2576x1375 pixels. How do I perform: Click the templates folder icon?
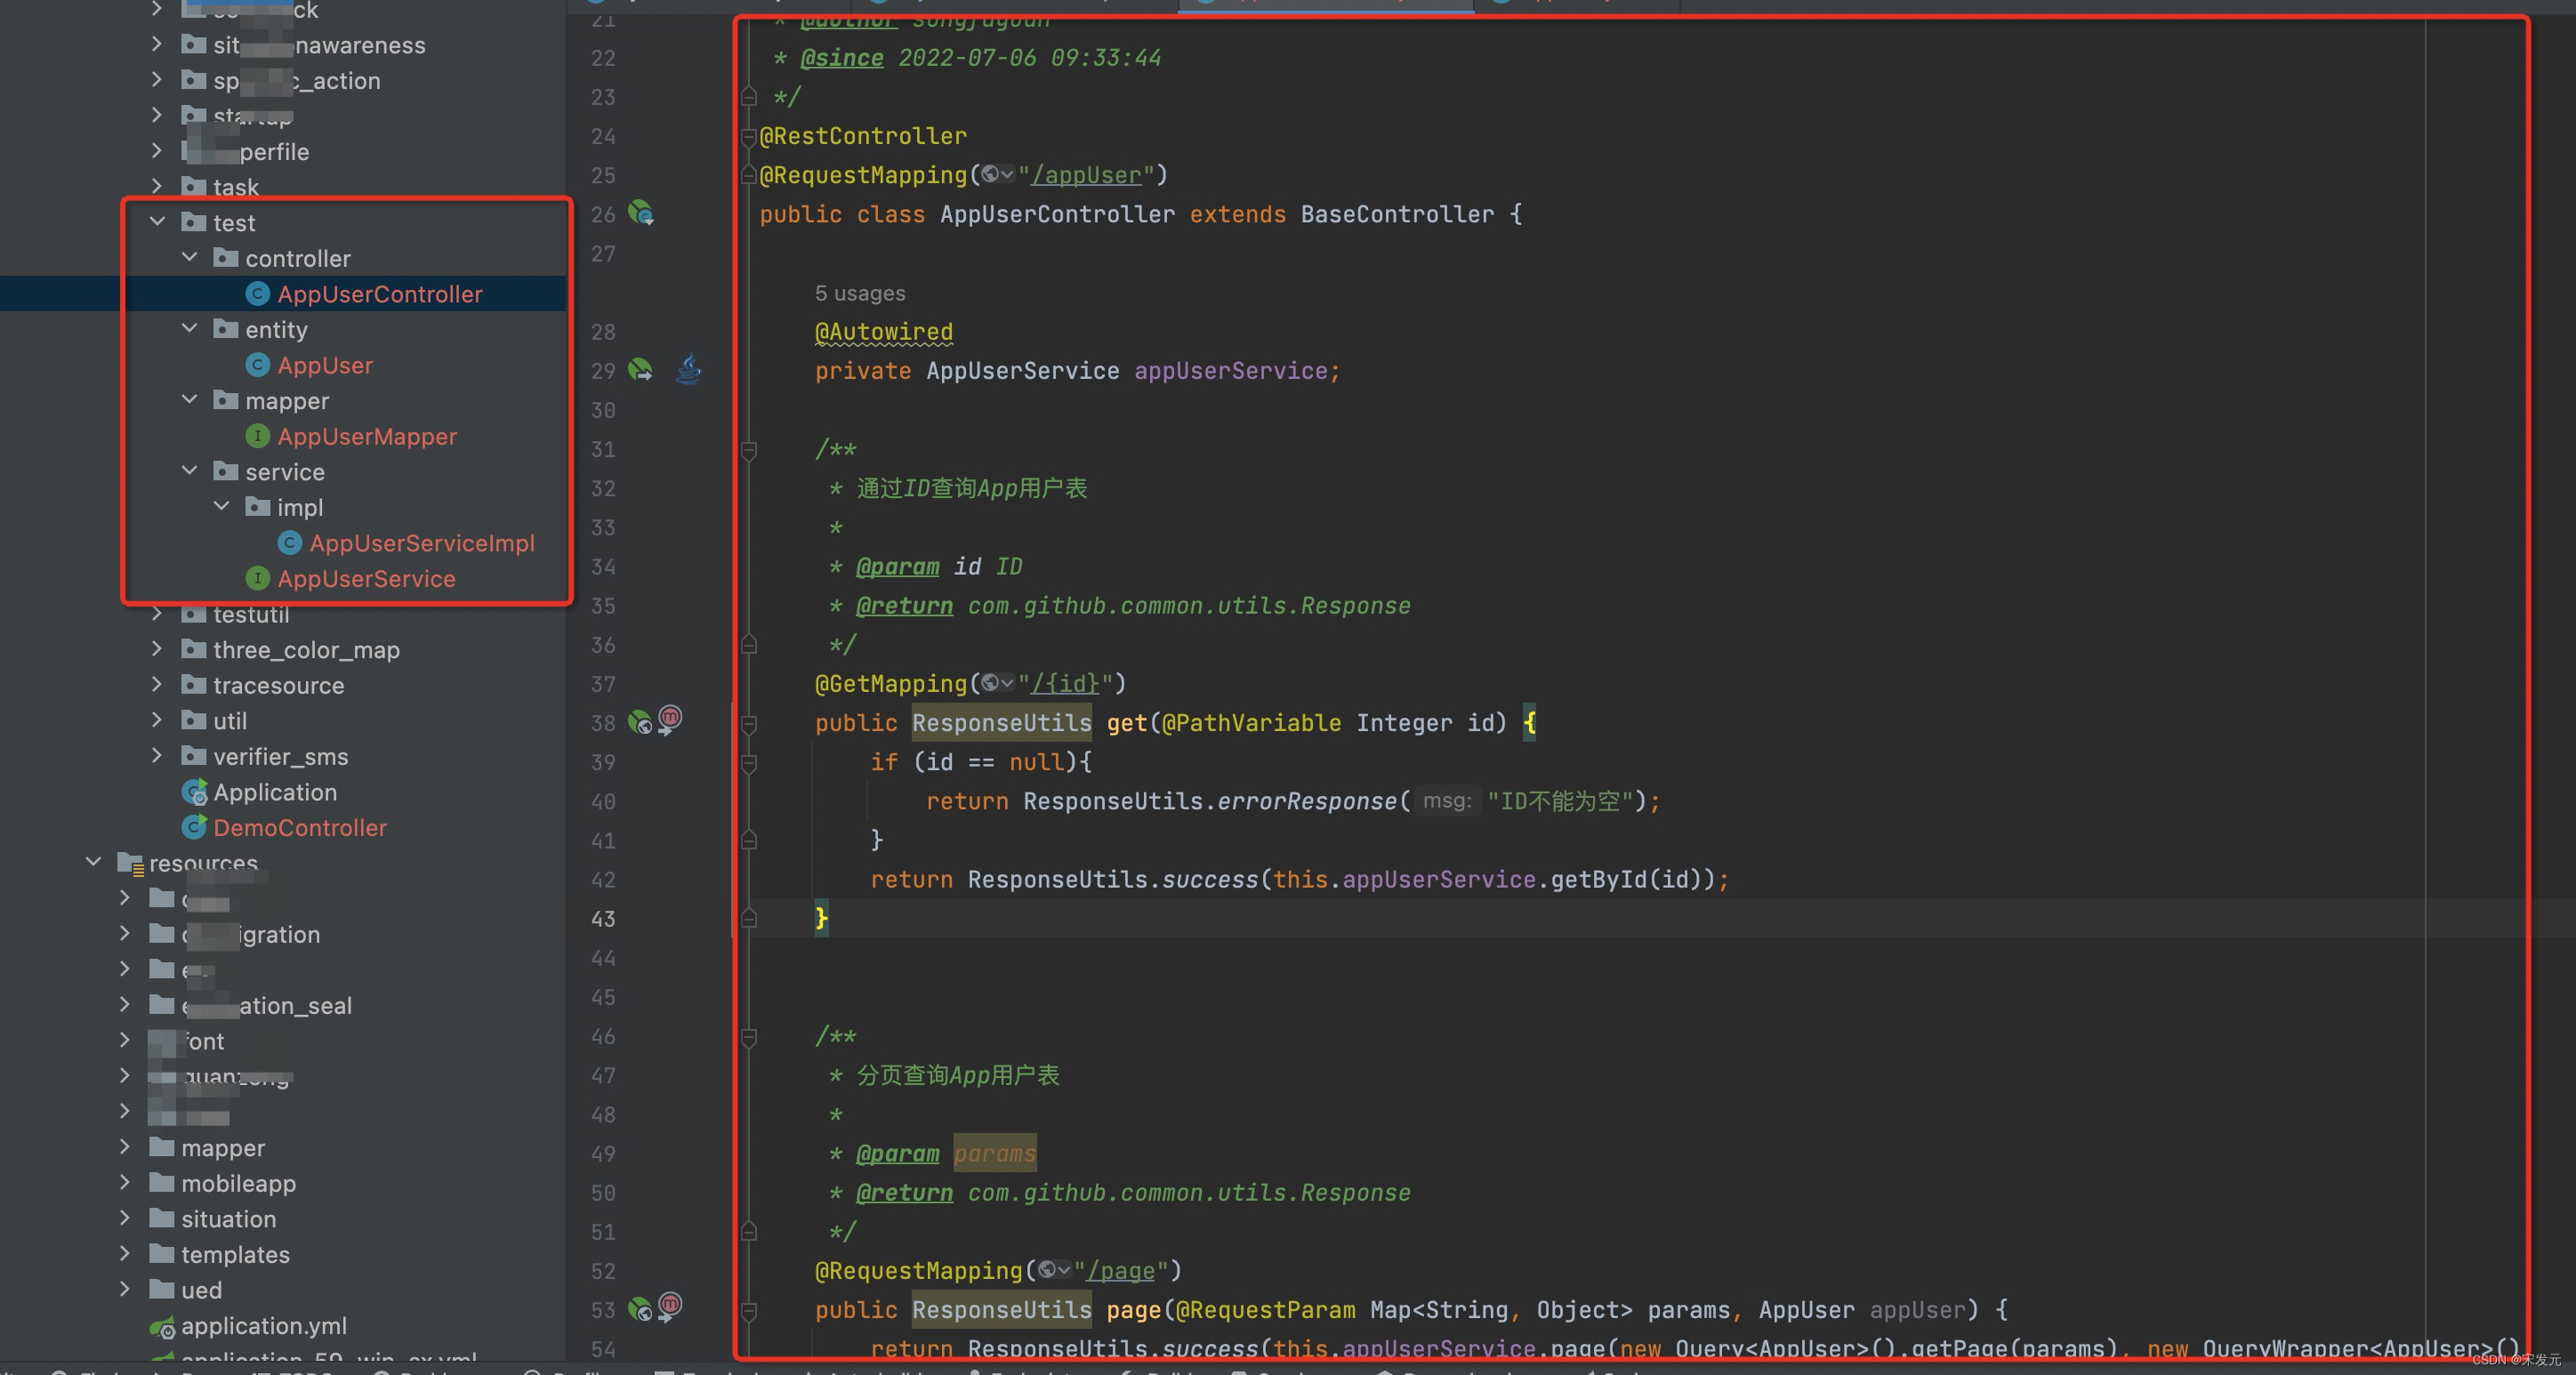pos(162,1254)
